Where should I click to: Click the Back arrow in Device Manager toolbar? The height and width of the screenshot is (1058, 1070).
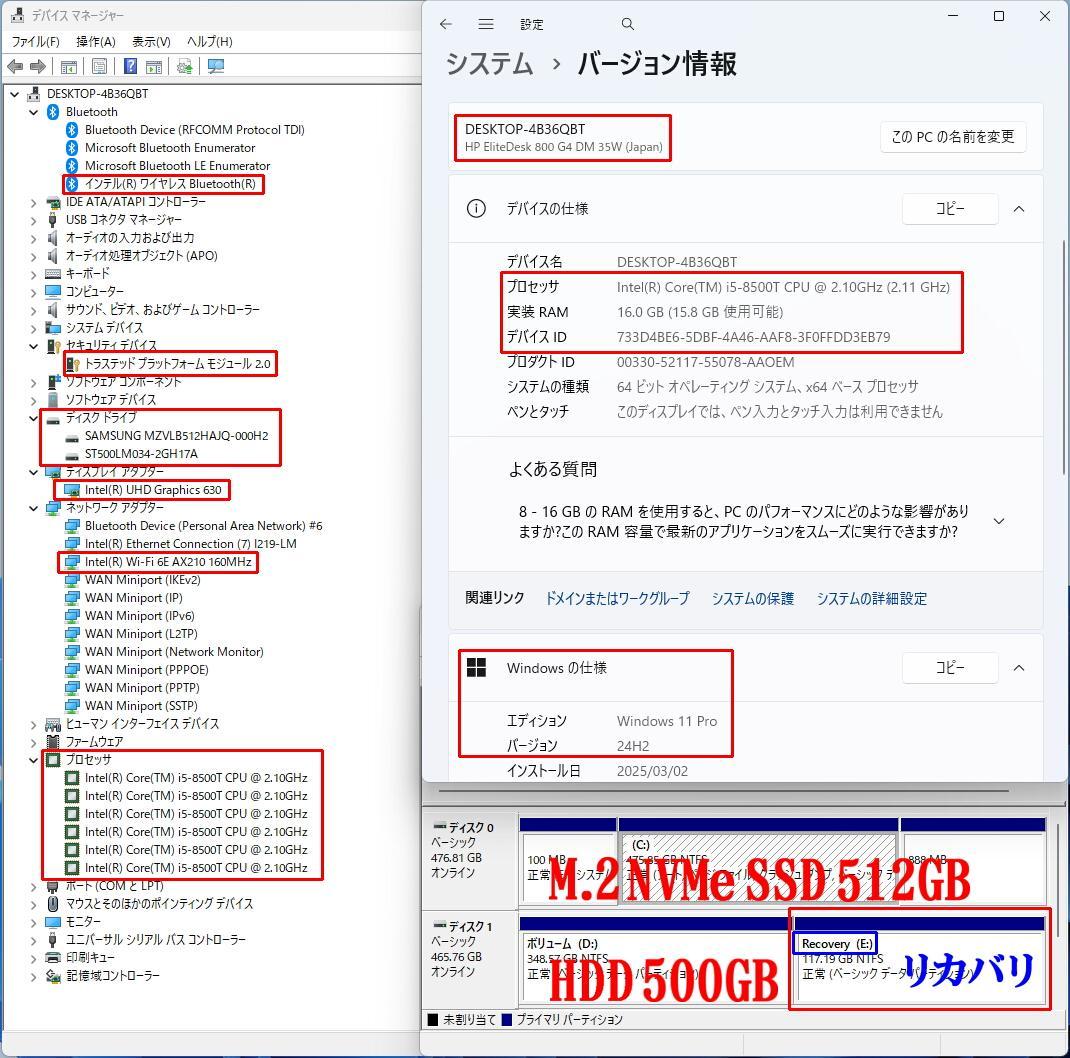coord(15,66)
